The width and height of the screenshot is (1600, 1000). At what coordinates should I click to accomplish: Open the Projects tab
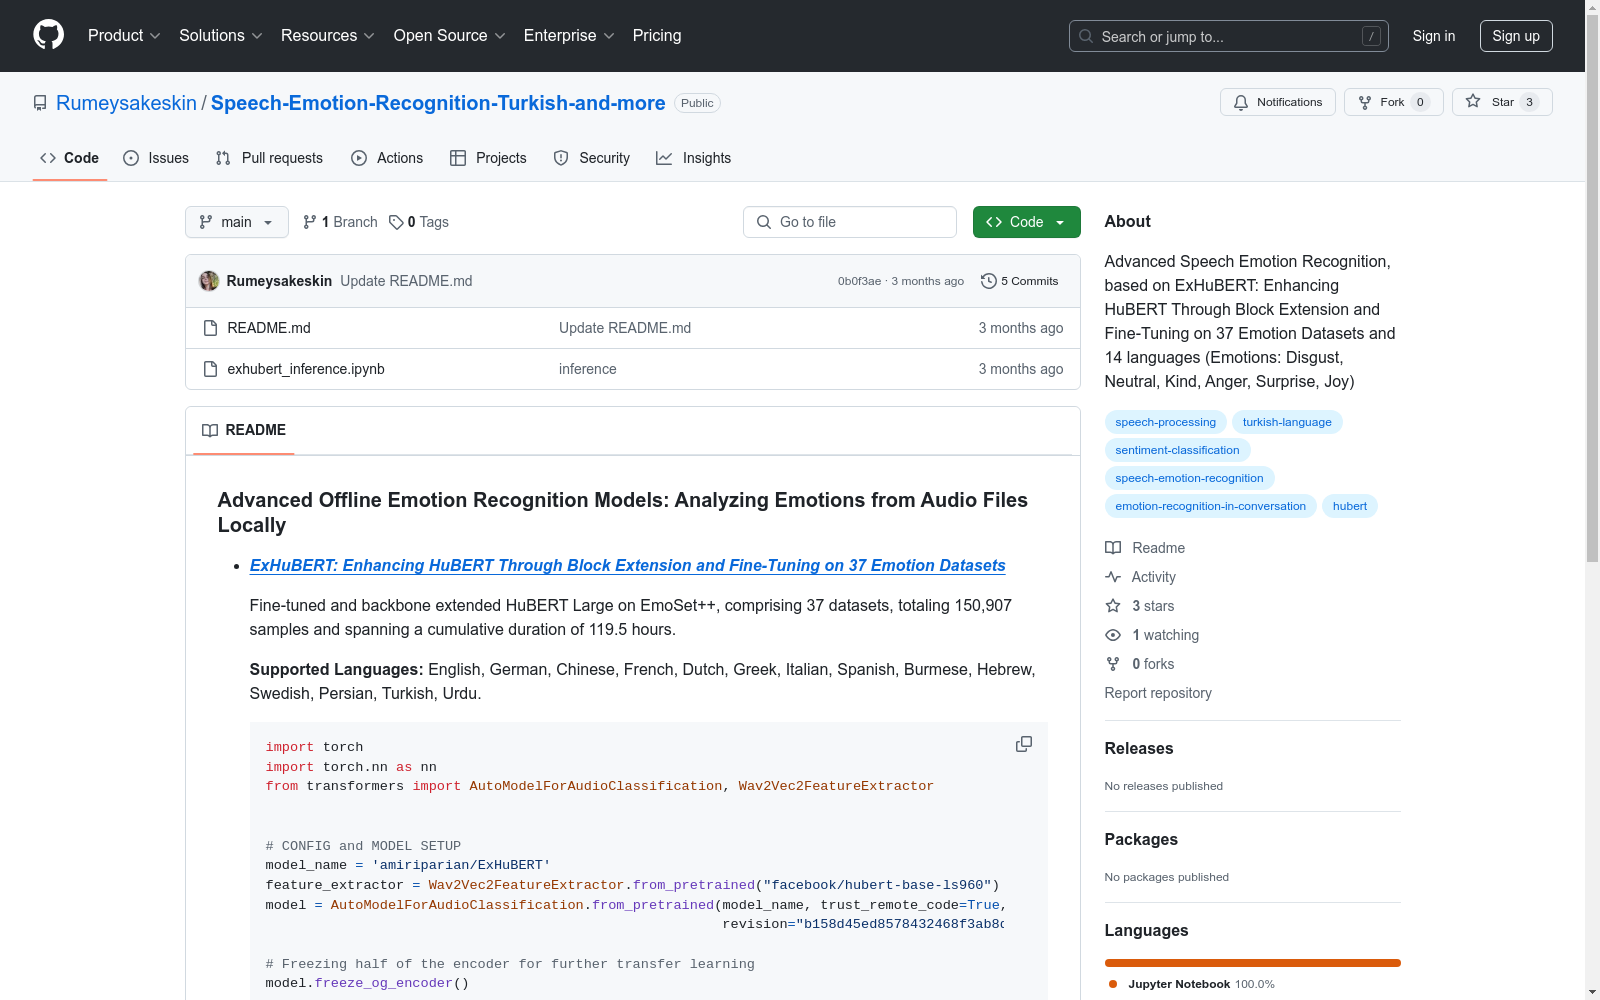(x=488, y=158)
